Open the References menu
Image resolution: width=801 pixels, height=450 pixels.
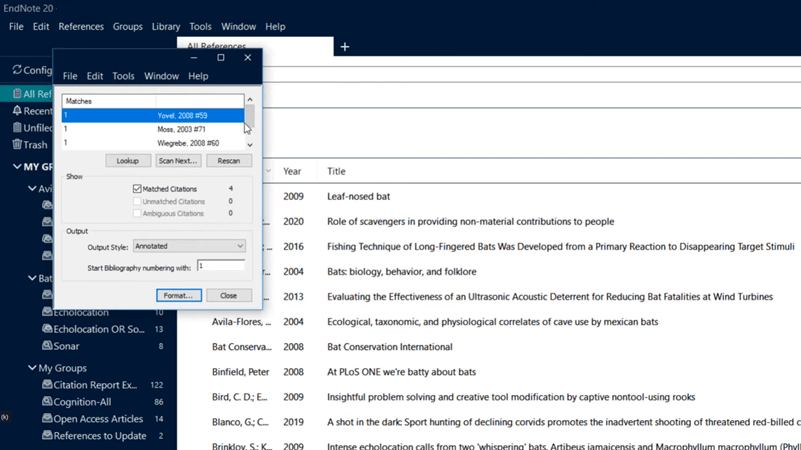click(x=81, y=27)
